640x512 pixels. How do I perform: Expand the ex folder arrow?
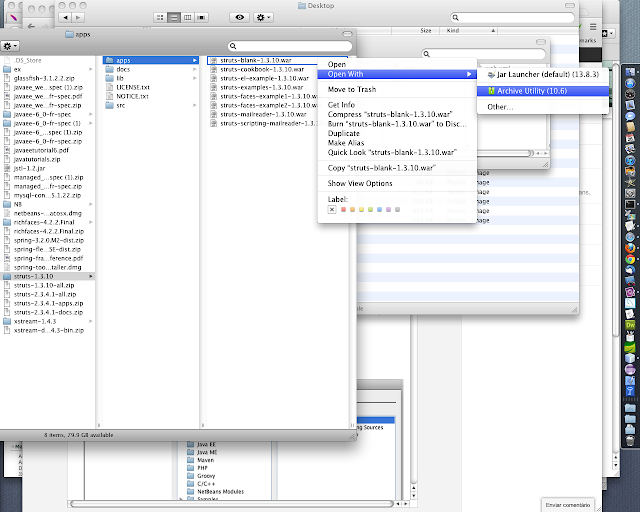(91, 69)
